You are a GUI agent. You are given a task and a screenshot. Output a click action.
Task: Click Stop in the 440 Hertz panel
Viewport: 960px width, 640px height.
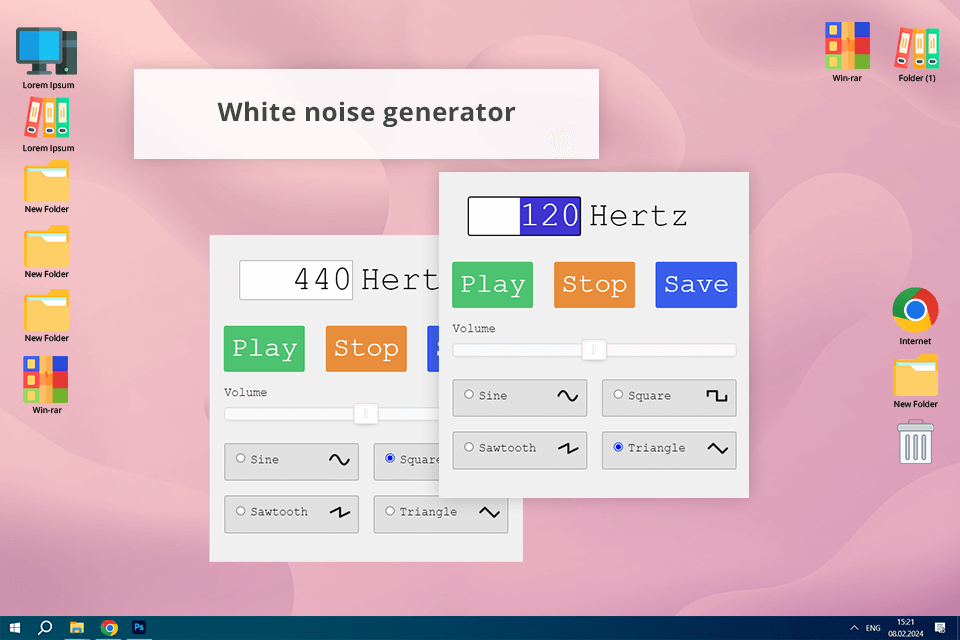click(366, 348)
